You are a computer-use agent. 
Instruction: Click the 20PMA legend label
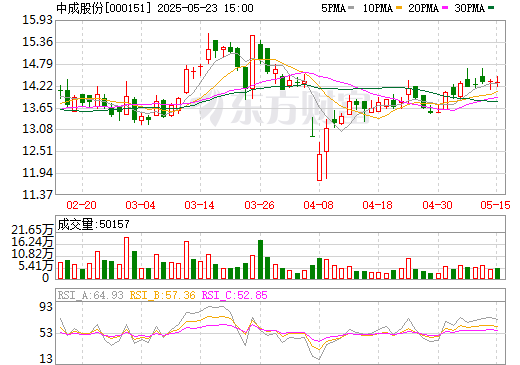coord(423,8)
